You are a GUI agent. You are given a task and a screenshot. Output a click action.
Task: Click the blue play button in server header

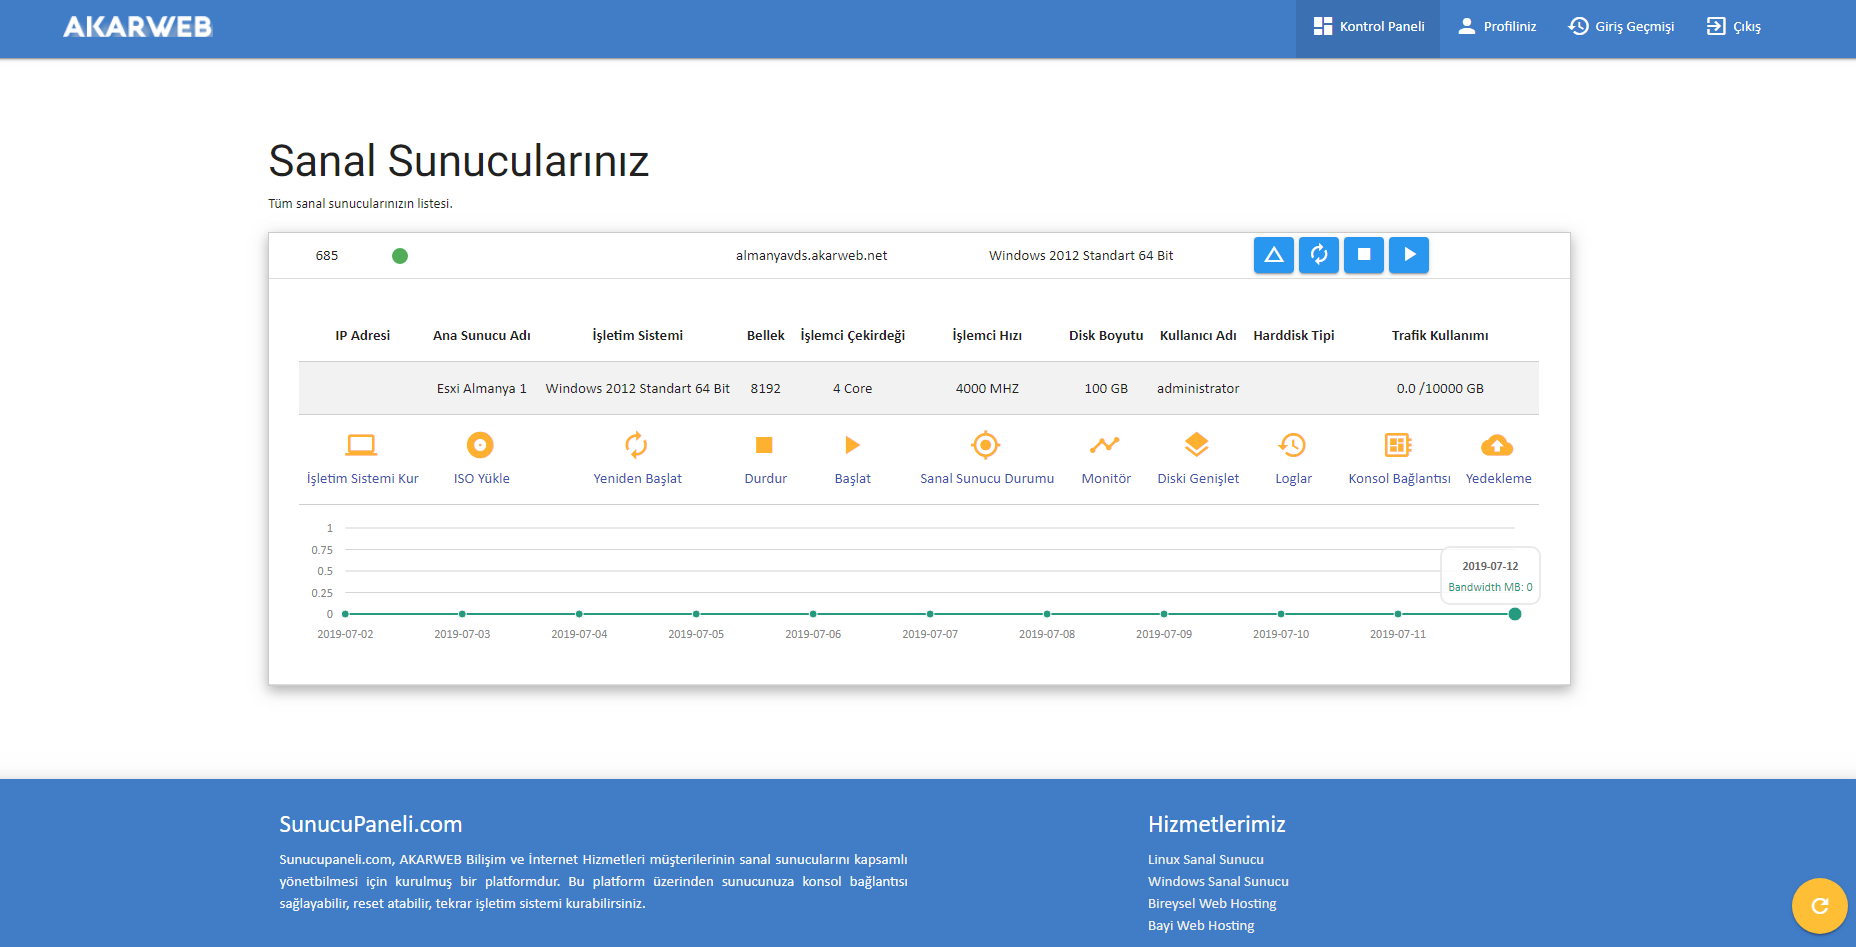1409,255
